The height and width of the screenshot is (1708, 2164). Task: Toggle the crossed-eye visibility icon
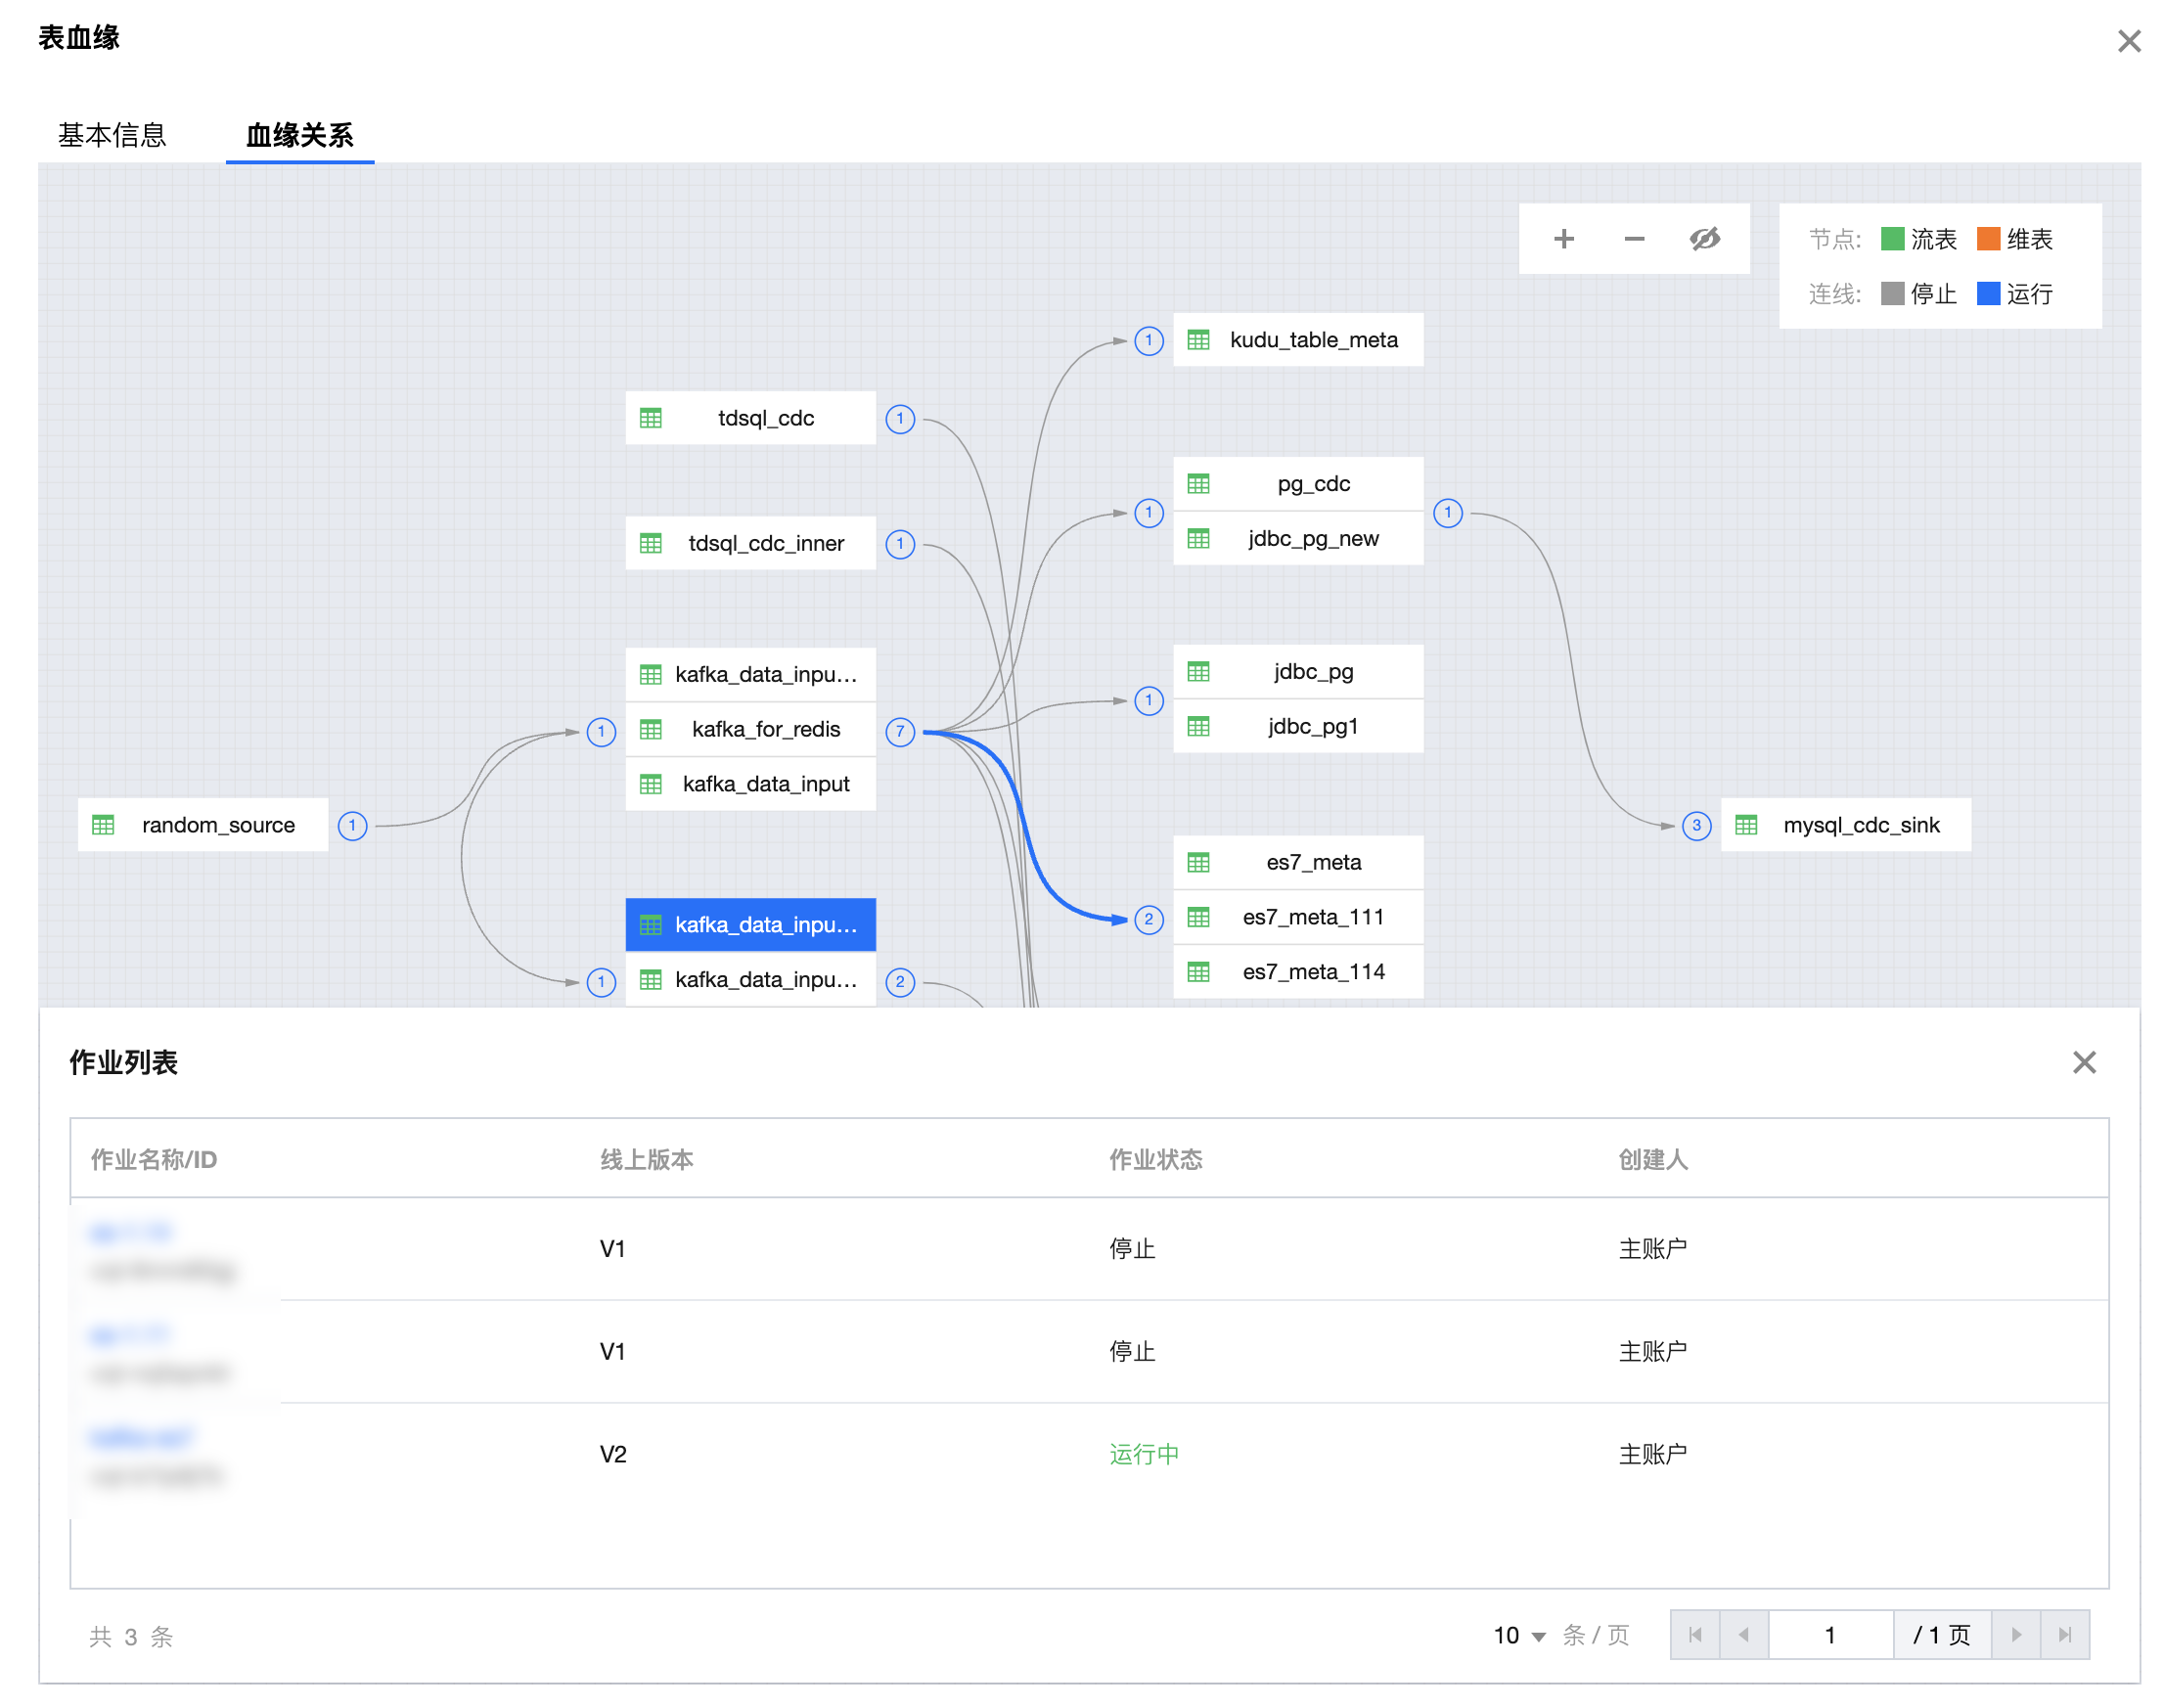(x=1704, y=239)
